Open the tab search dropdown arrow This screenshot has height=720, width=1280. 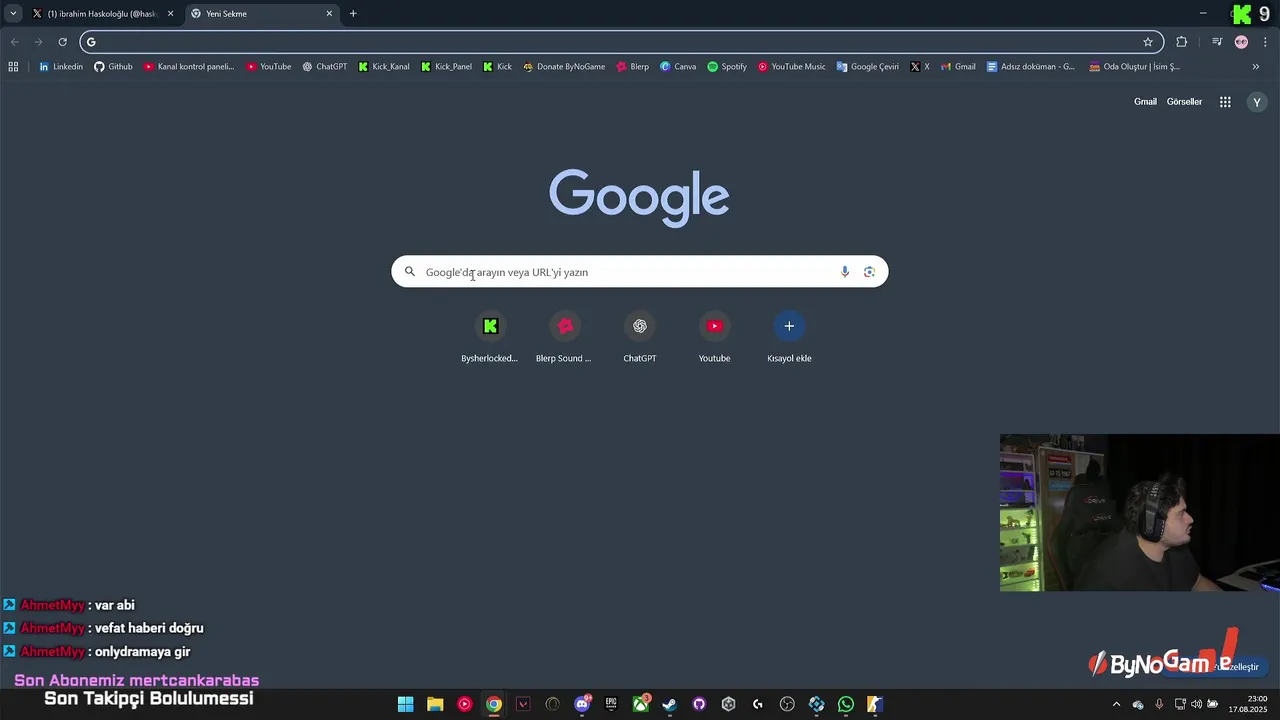(x=13, y=14)
